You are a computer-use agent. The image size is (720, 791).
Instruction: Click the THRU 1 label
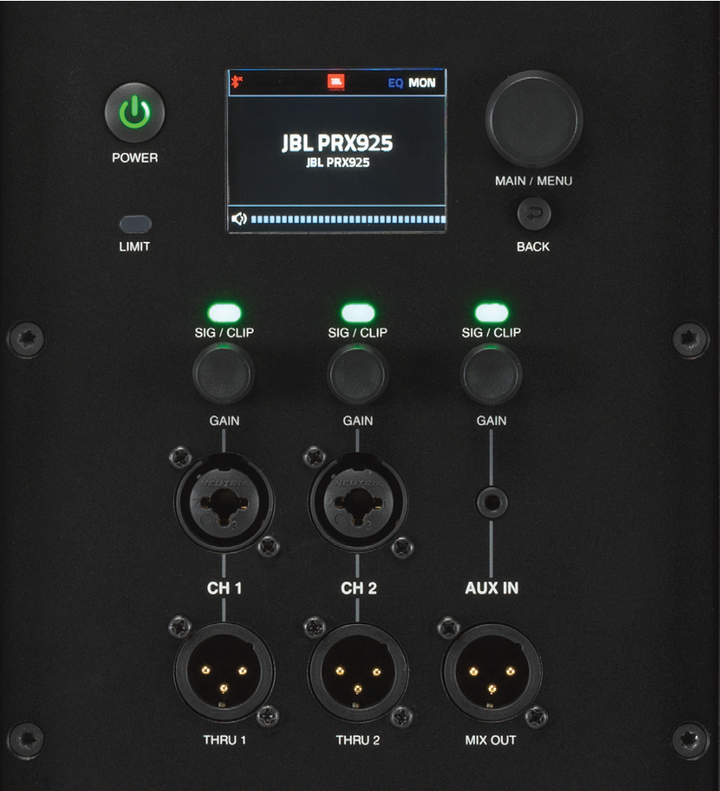[x=224, y=740]
